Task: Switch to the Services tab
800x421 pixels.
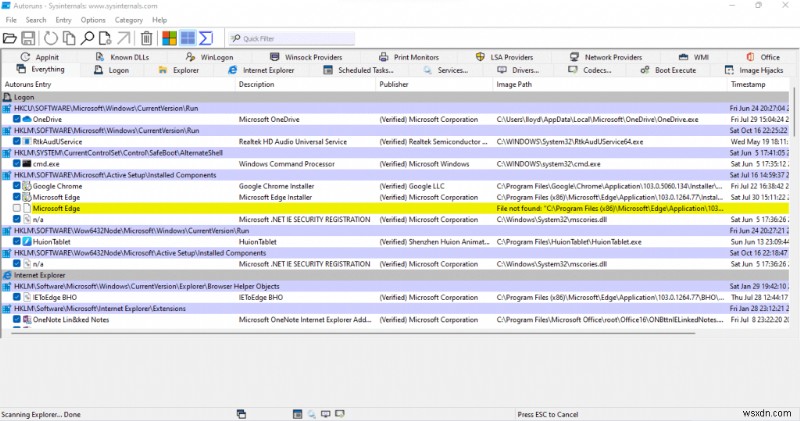Action: [x=445, y=70]
